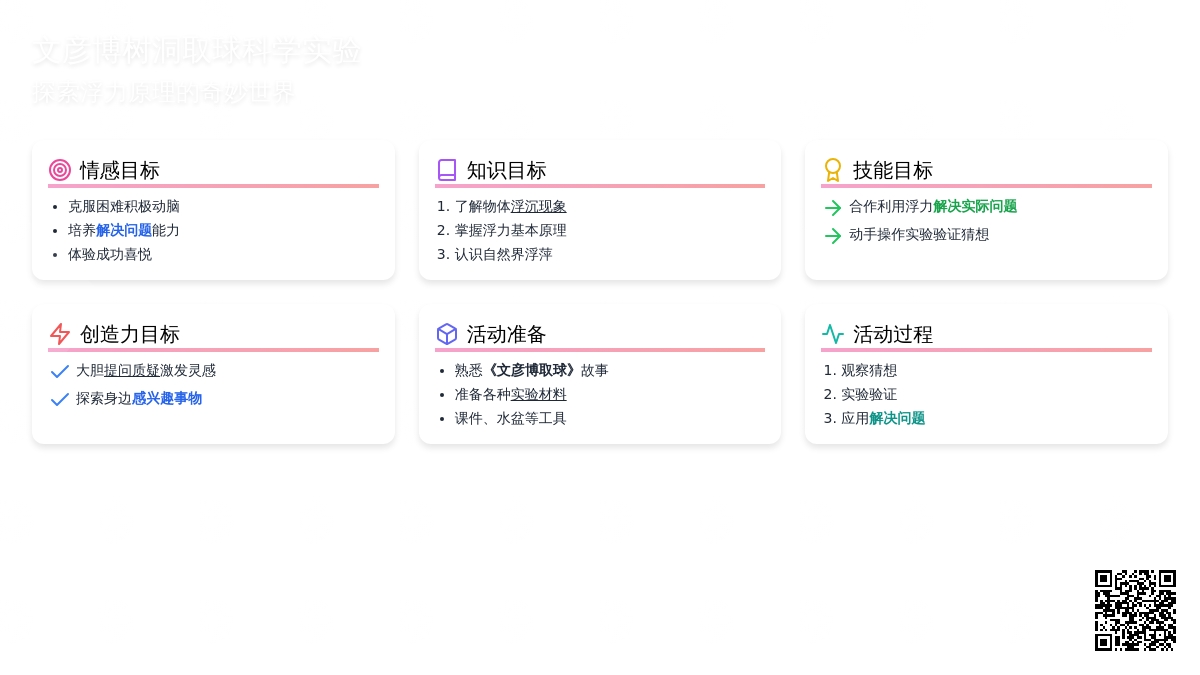Click the green arrow before 合作利用浮力
The width and height of the screenshot is (1200, 675).
pyautogui.click(x=833, y=208)
